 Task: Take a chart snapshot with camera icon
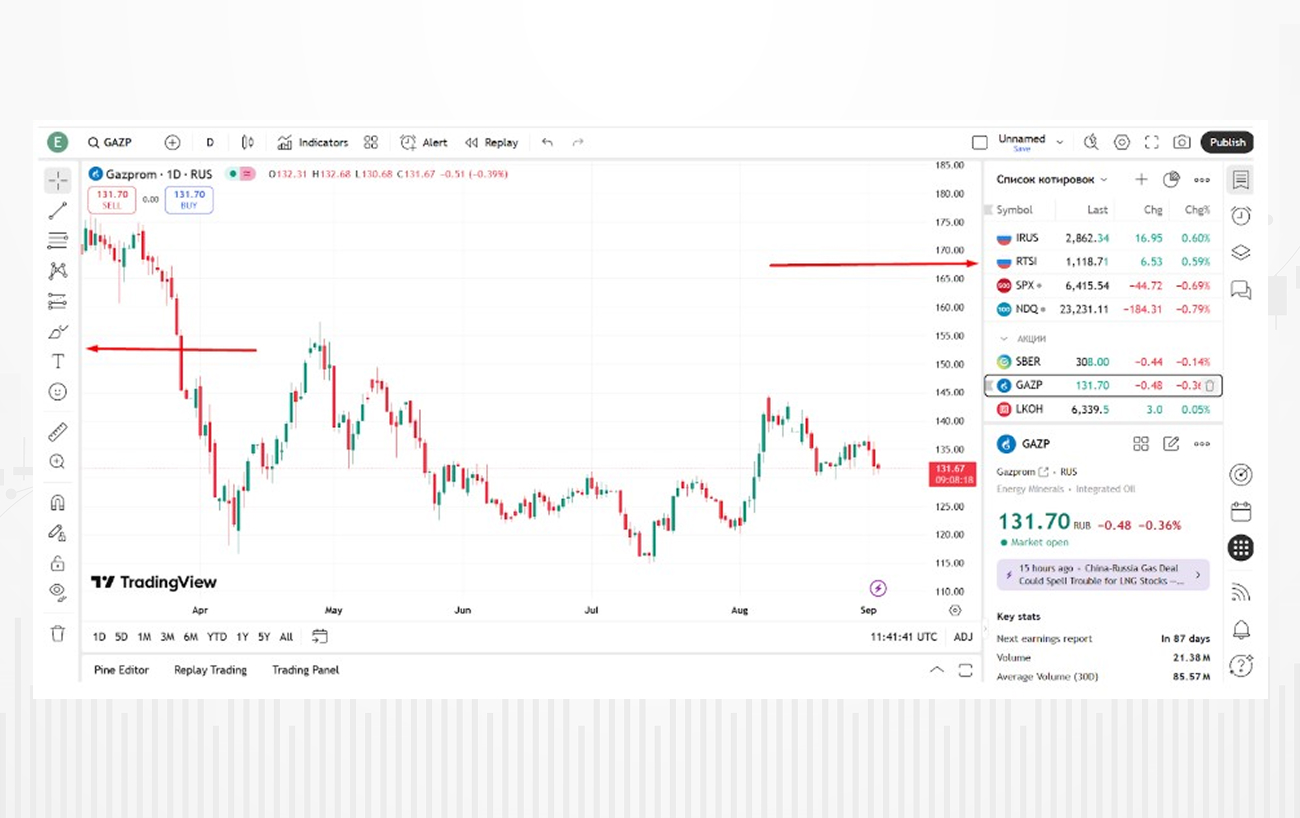coord(1182,142)
